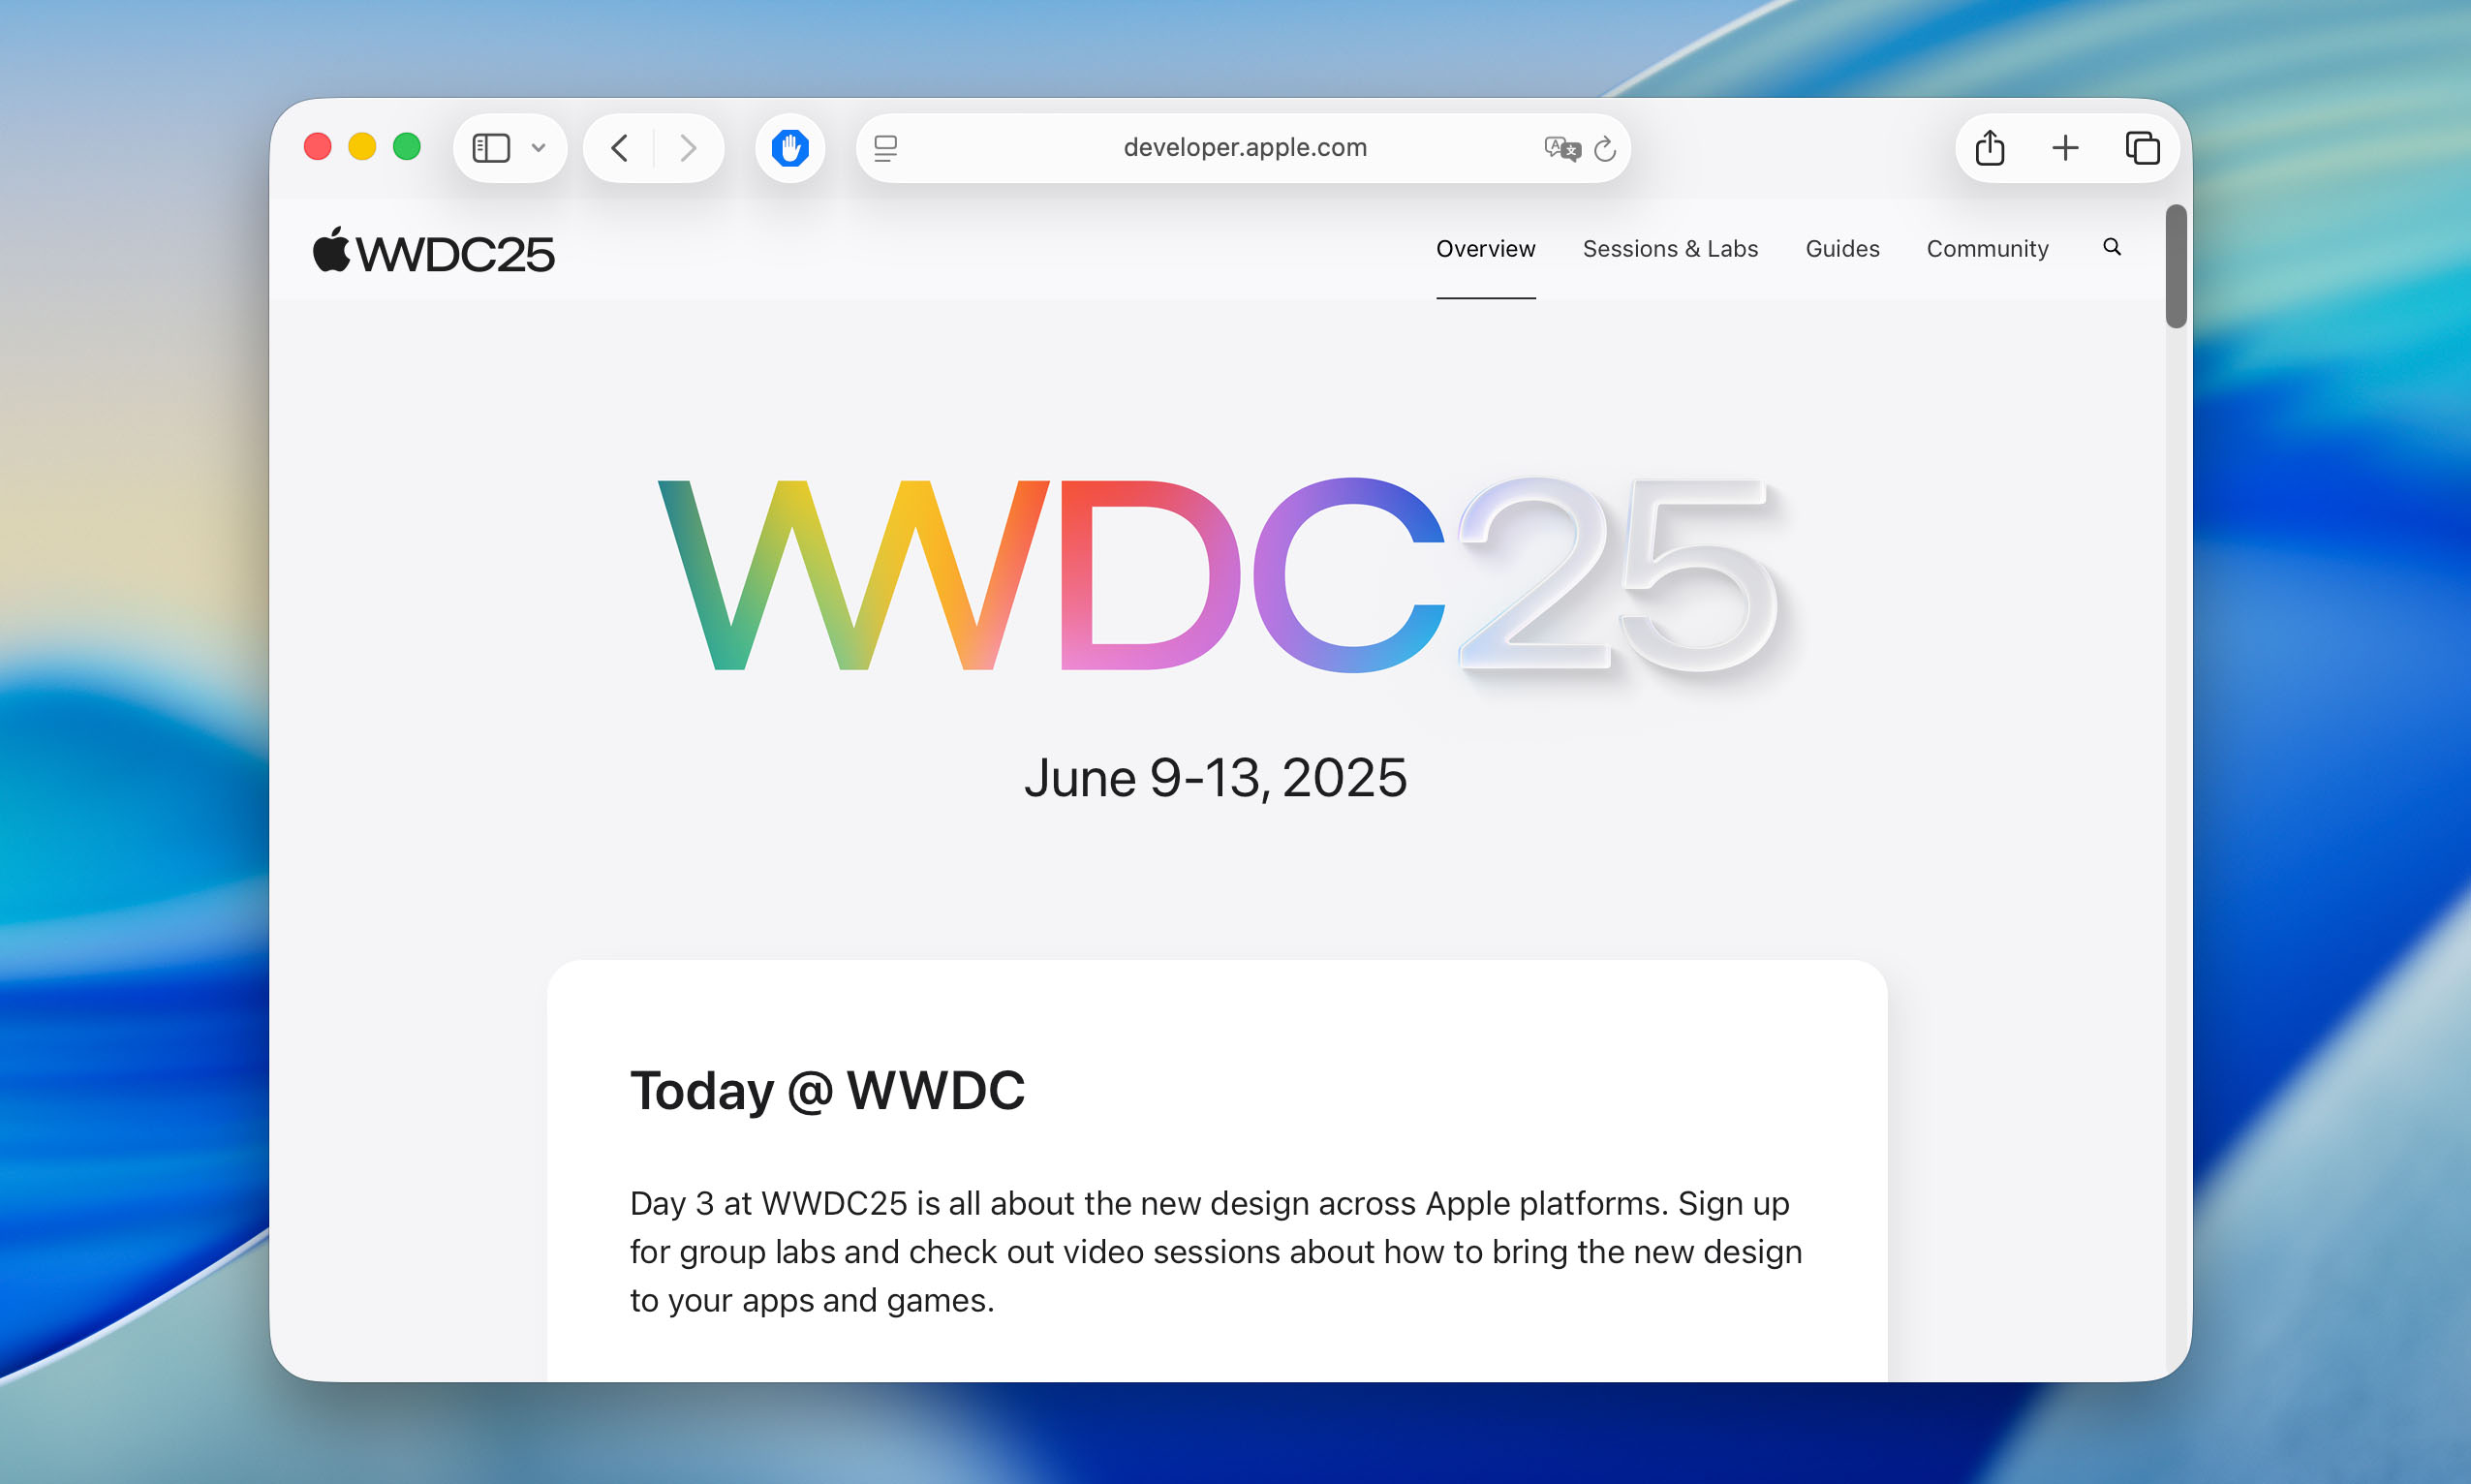Open the page menu reader icon
This screenshot has height=1484, width=2471.
tap(886, 148)
